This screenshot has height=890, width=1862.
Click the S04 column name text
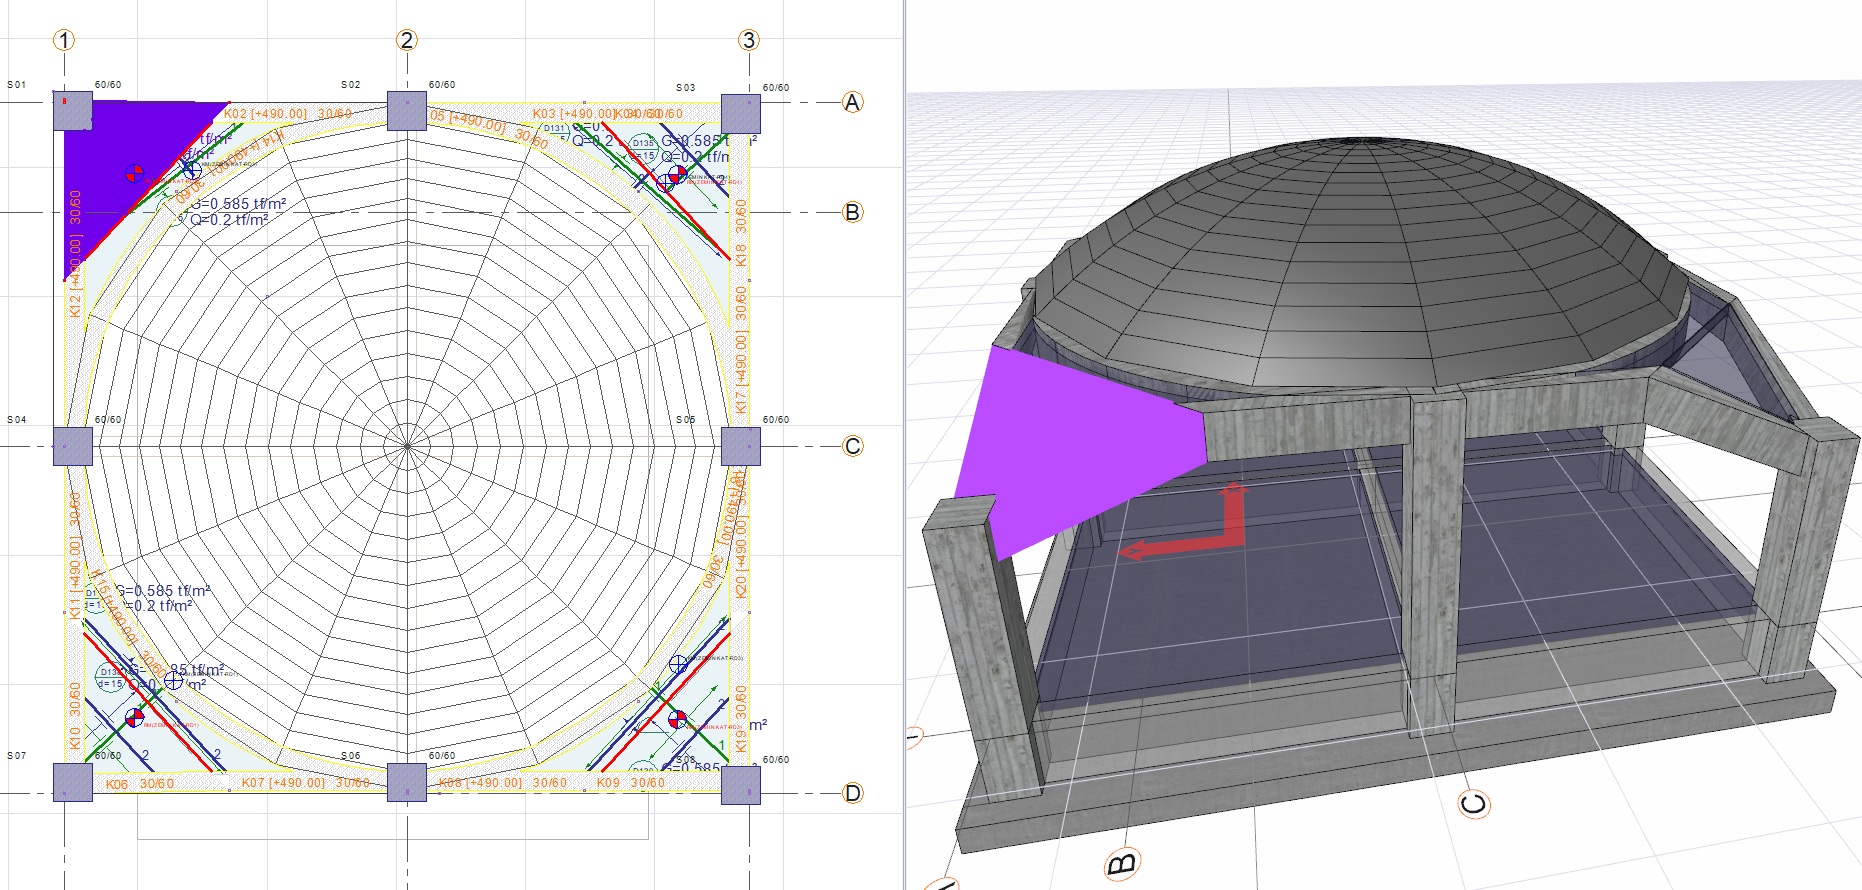click(17, 420)
